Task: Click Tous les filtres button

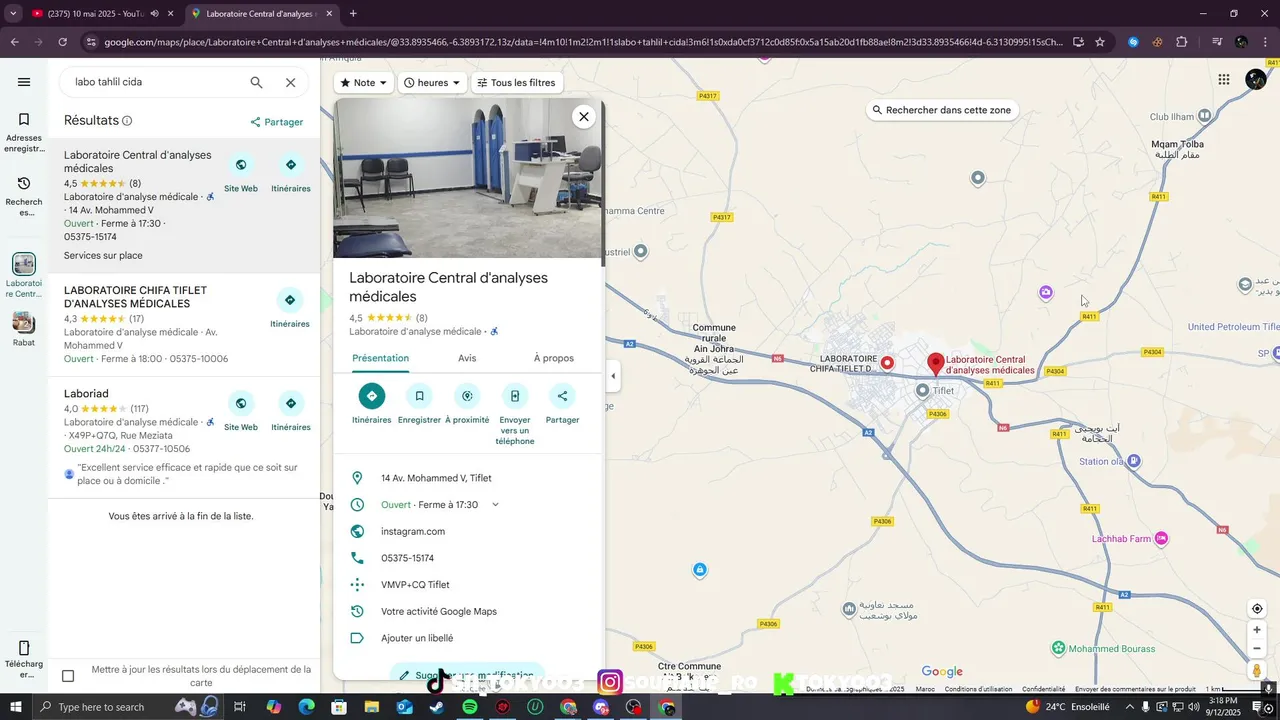Action: click(x=516, y=83)
